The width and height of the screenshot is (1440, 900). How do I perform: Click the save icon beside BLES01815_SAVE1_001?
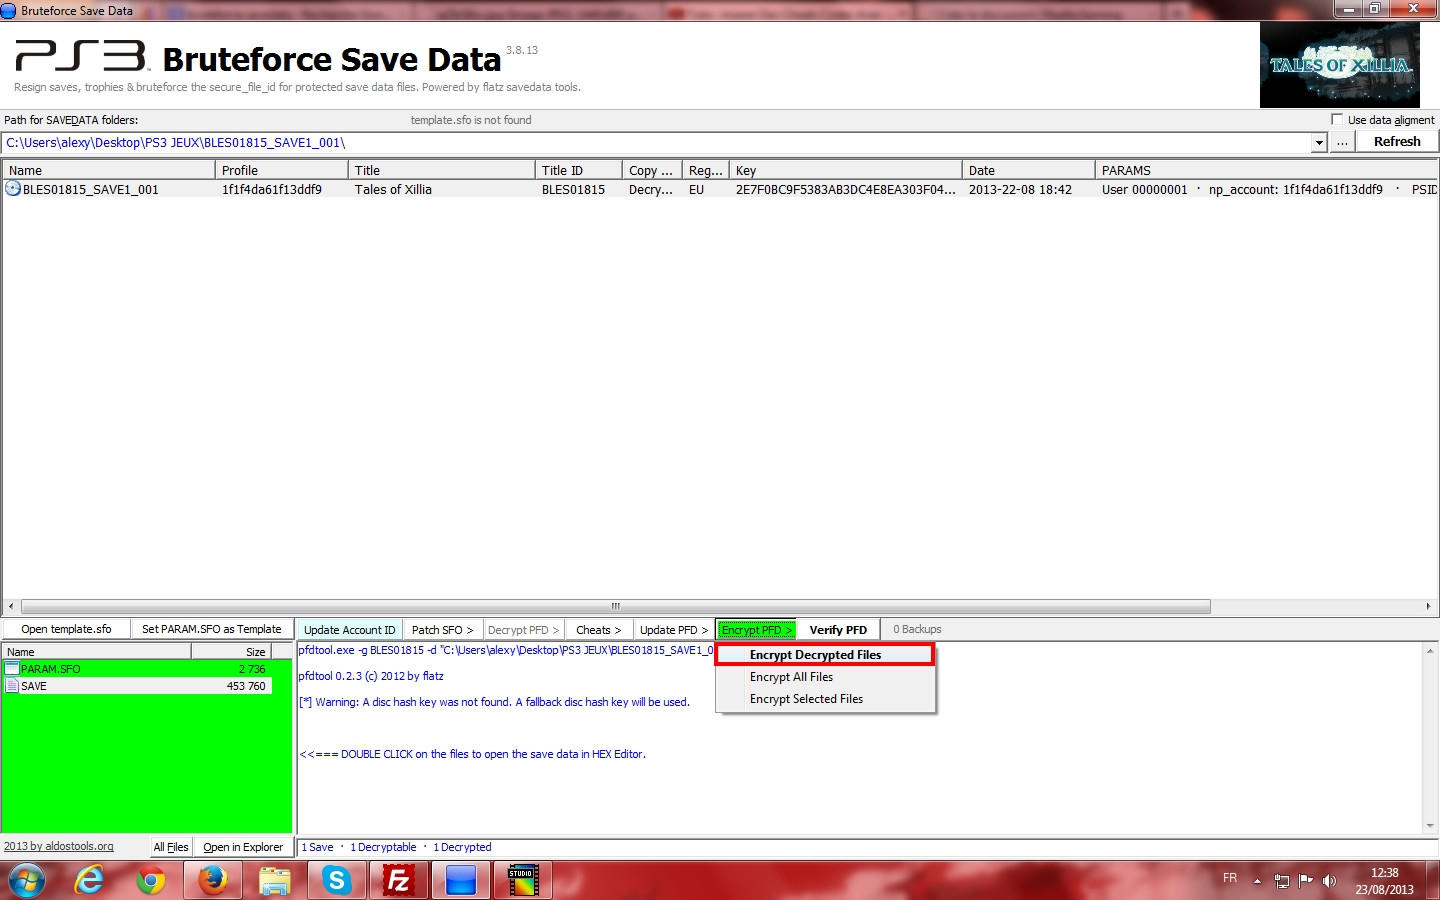tap(13, 189)
